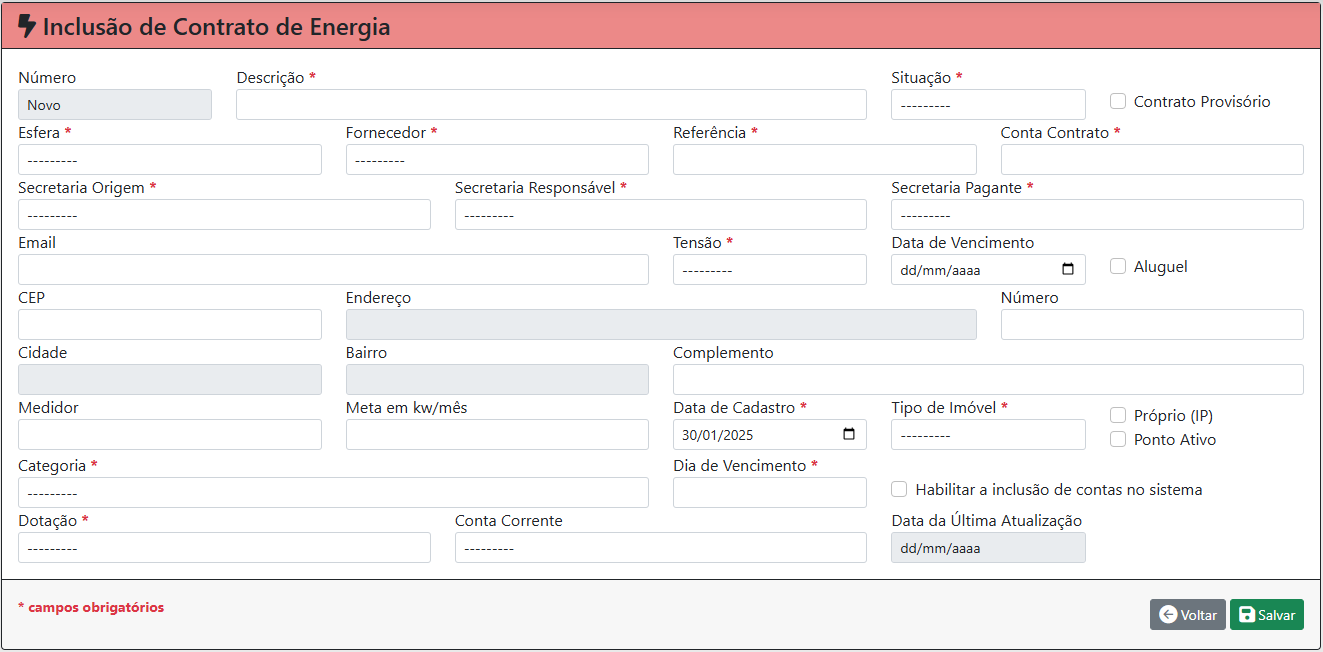
Task: Select a Secretaria Responsável option
Action: (x=660, y=215)
